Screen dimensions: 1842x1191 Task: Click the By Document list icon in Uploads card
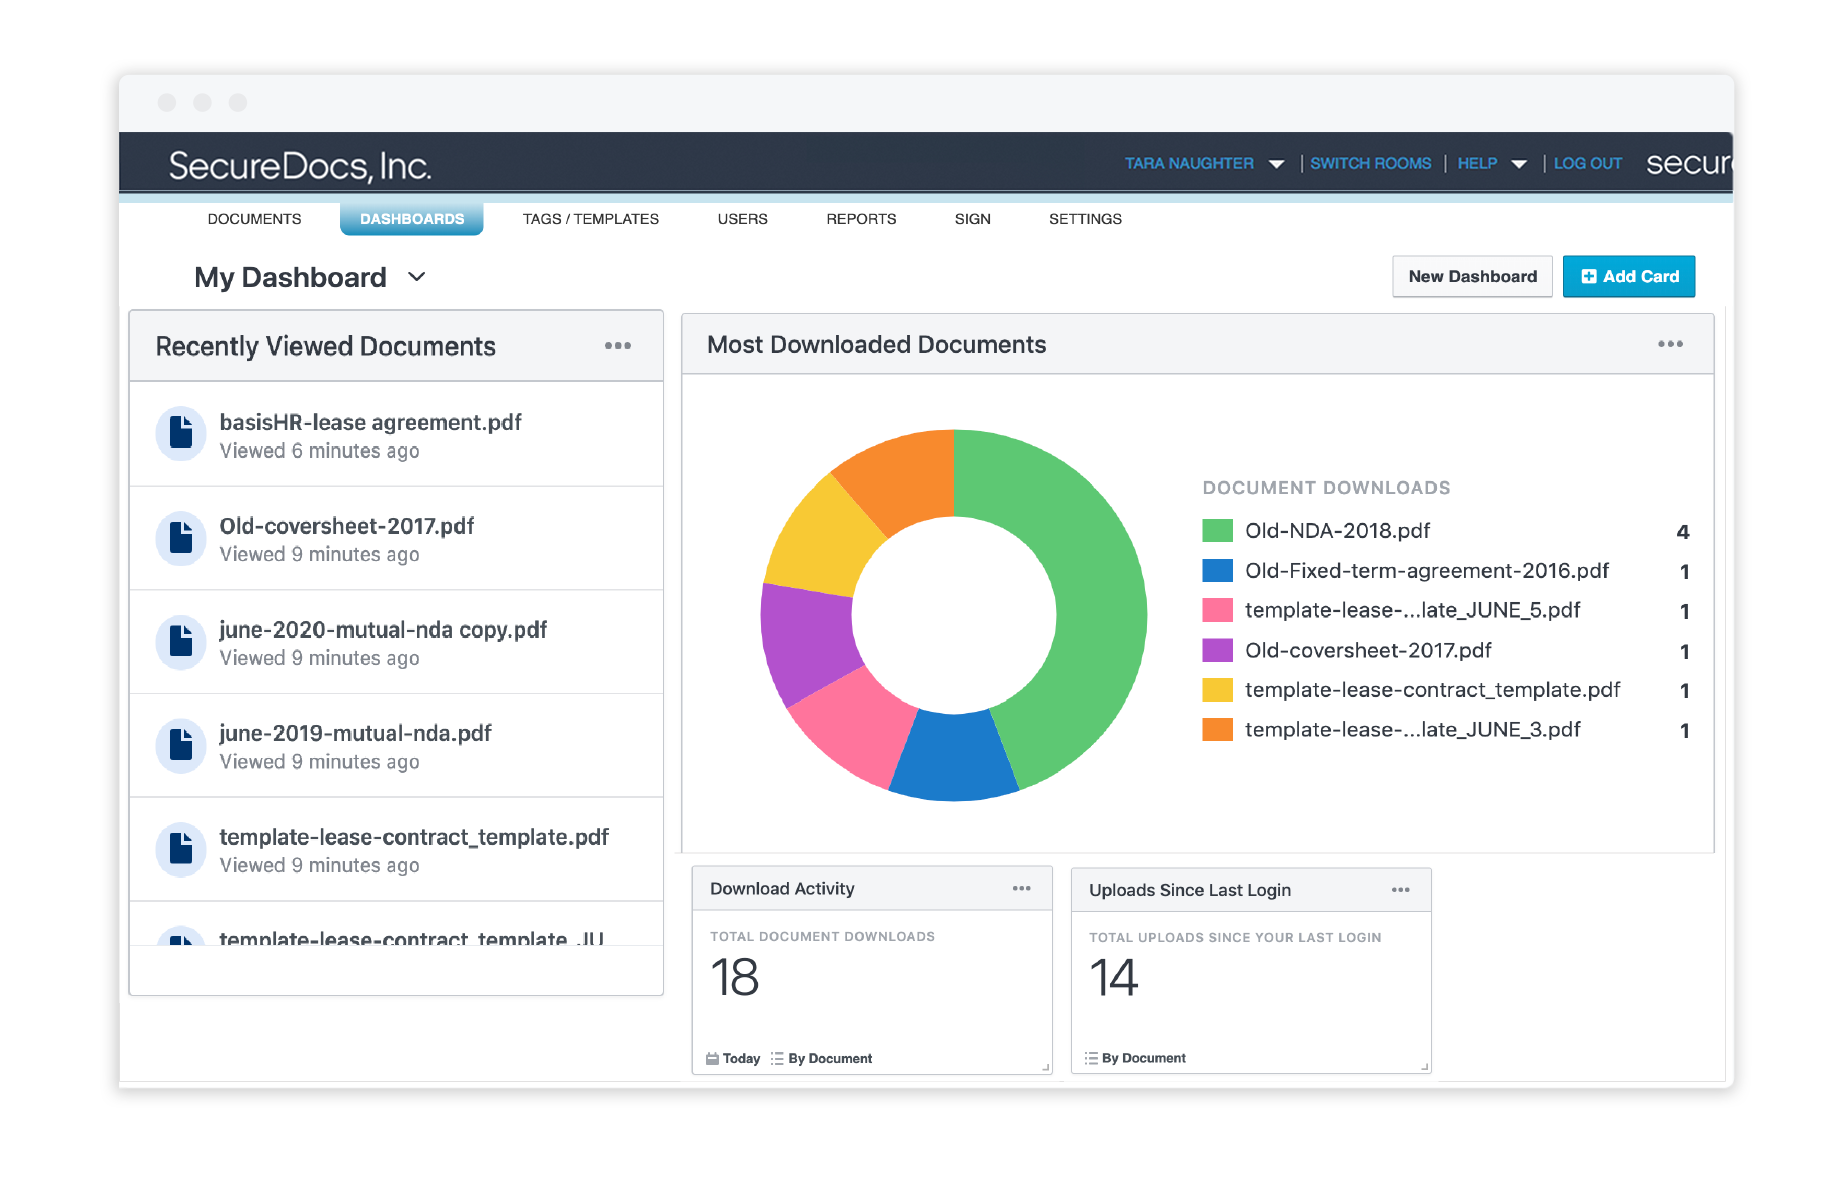point(1091,1058)
